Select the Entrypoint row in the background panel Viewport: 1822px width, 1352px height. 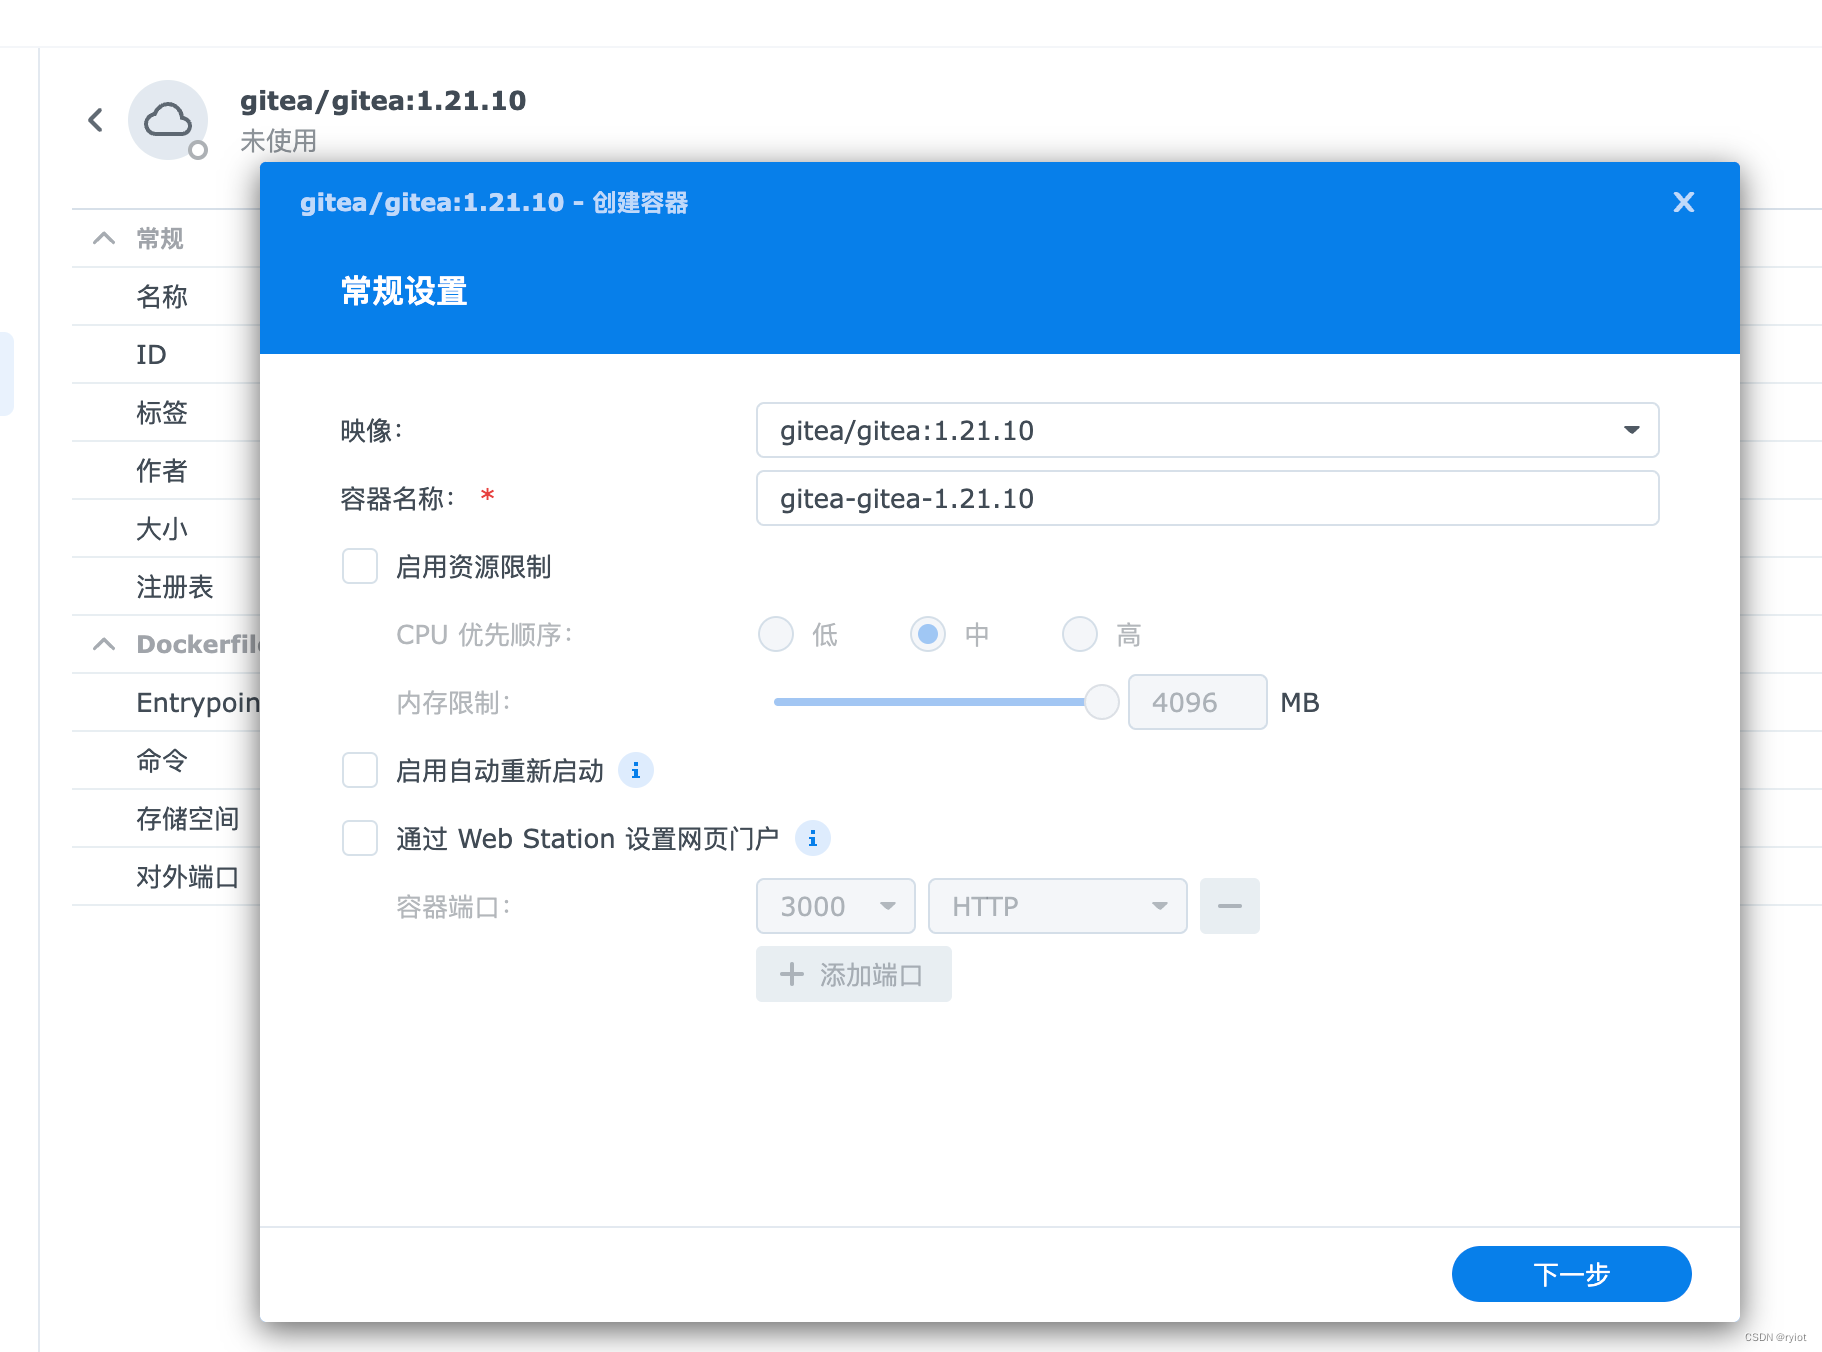point(166,702)
